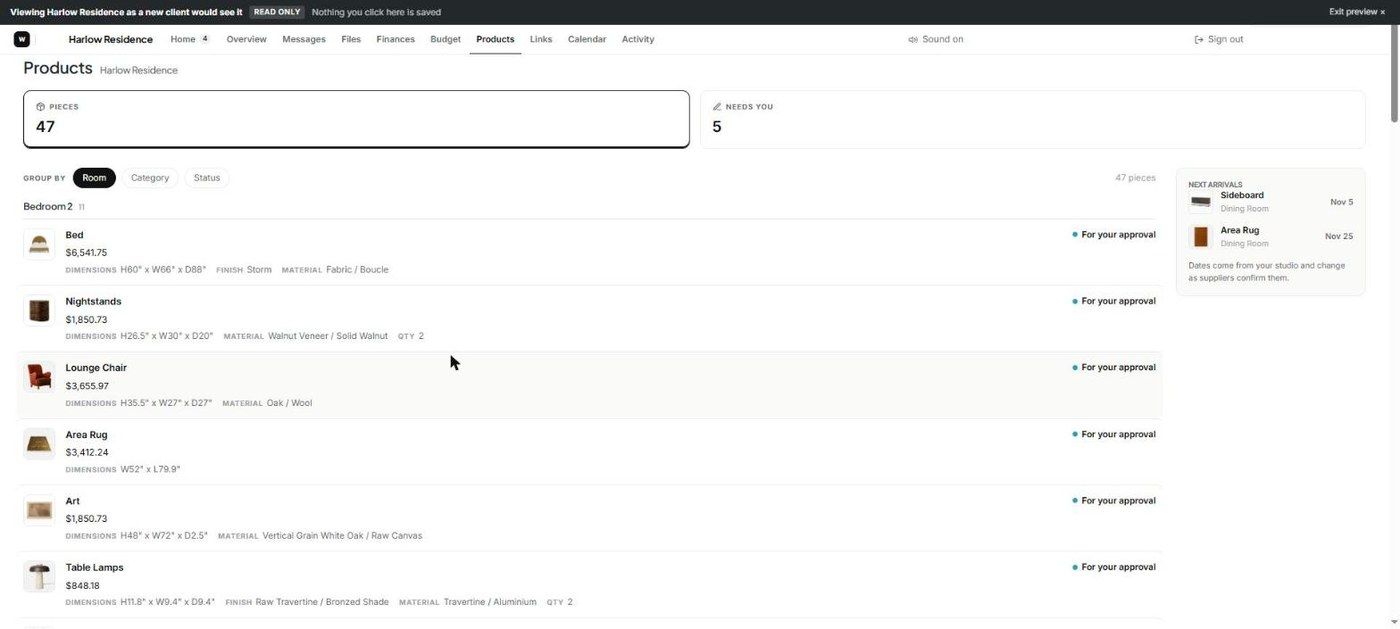Open the Lounge Chair product name
This screenshot has width=1400, height=629.
coord(96,368)
